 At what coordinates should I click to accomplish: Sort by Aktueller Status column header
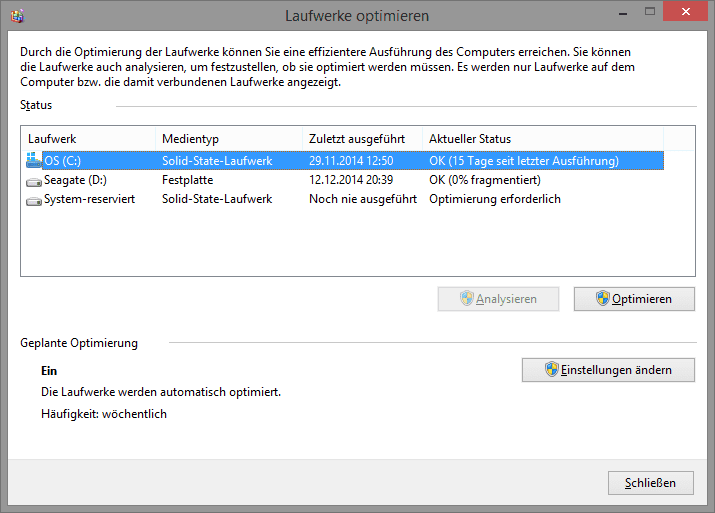(543, 139)
